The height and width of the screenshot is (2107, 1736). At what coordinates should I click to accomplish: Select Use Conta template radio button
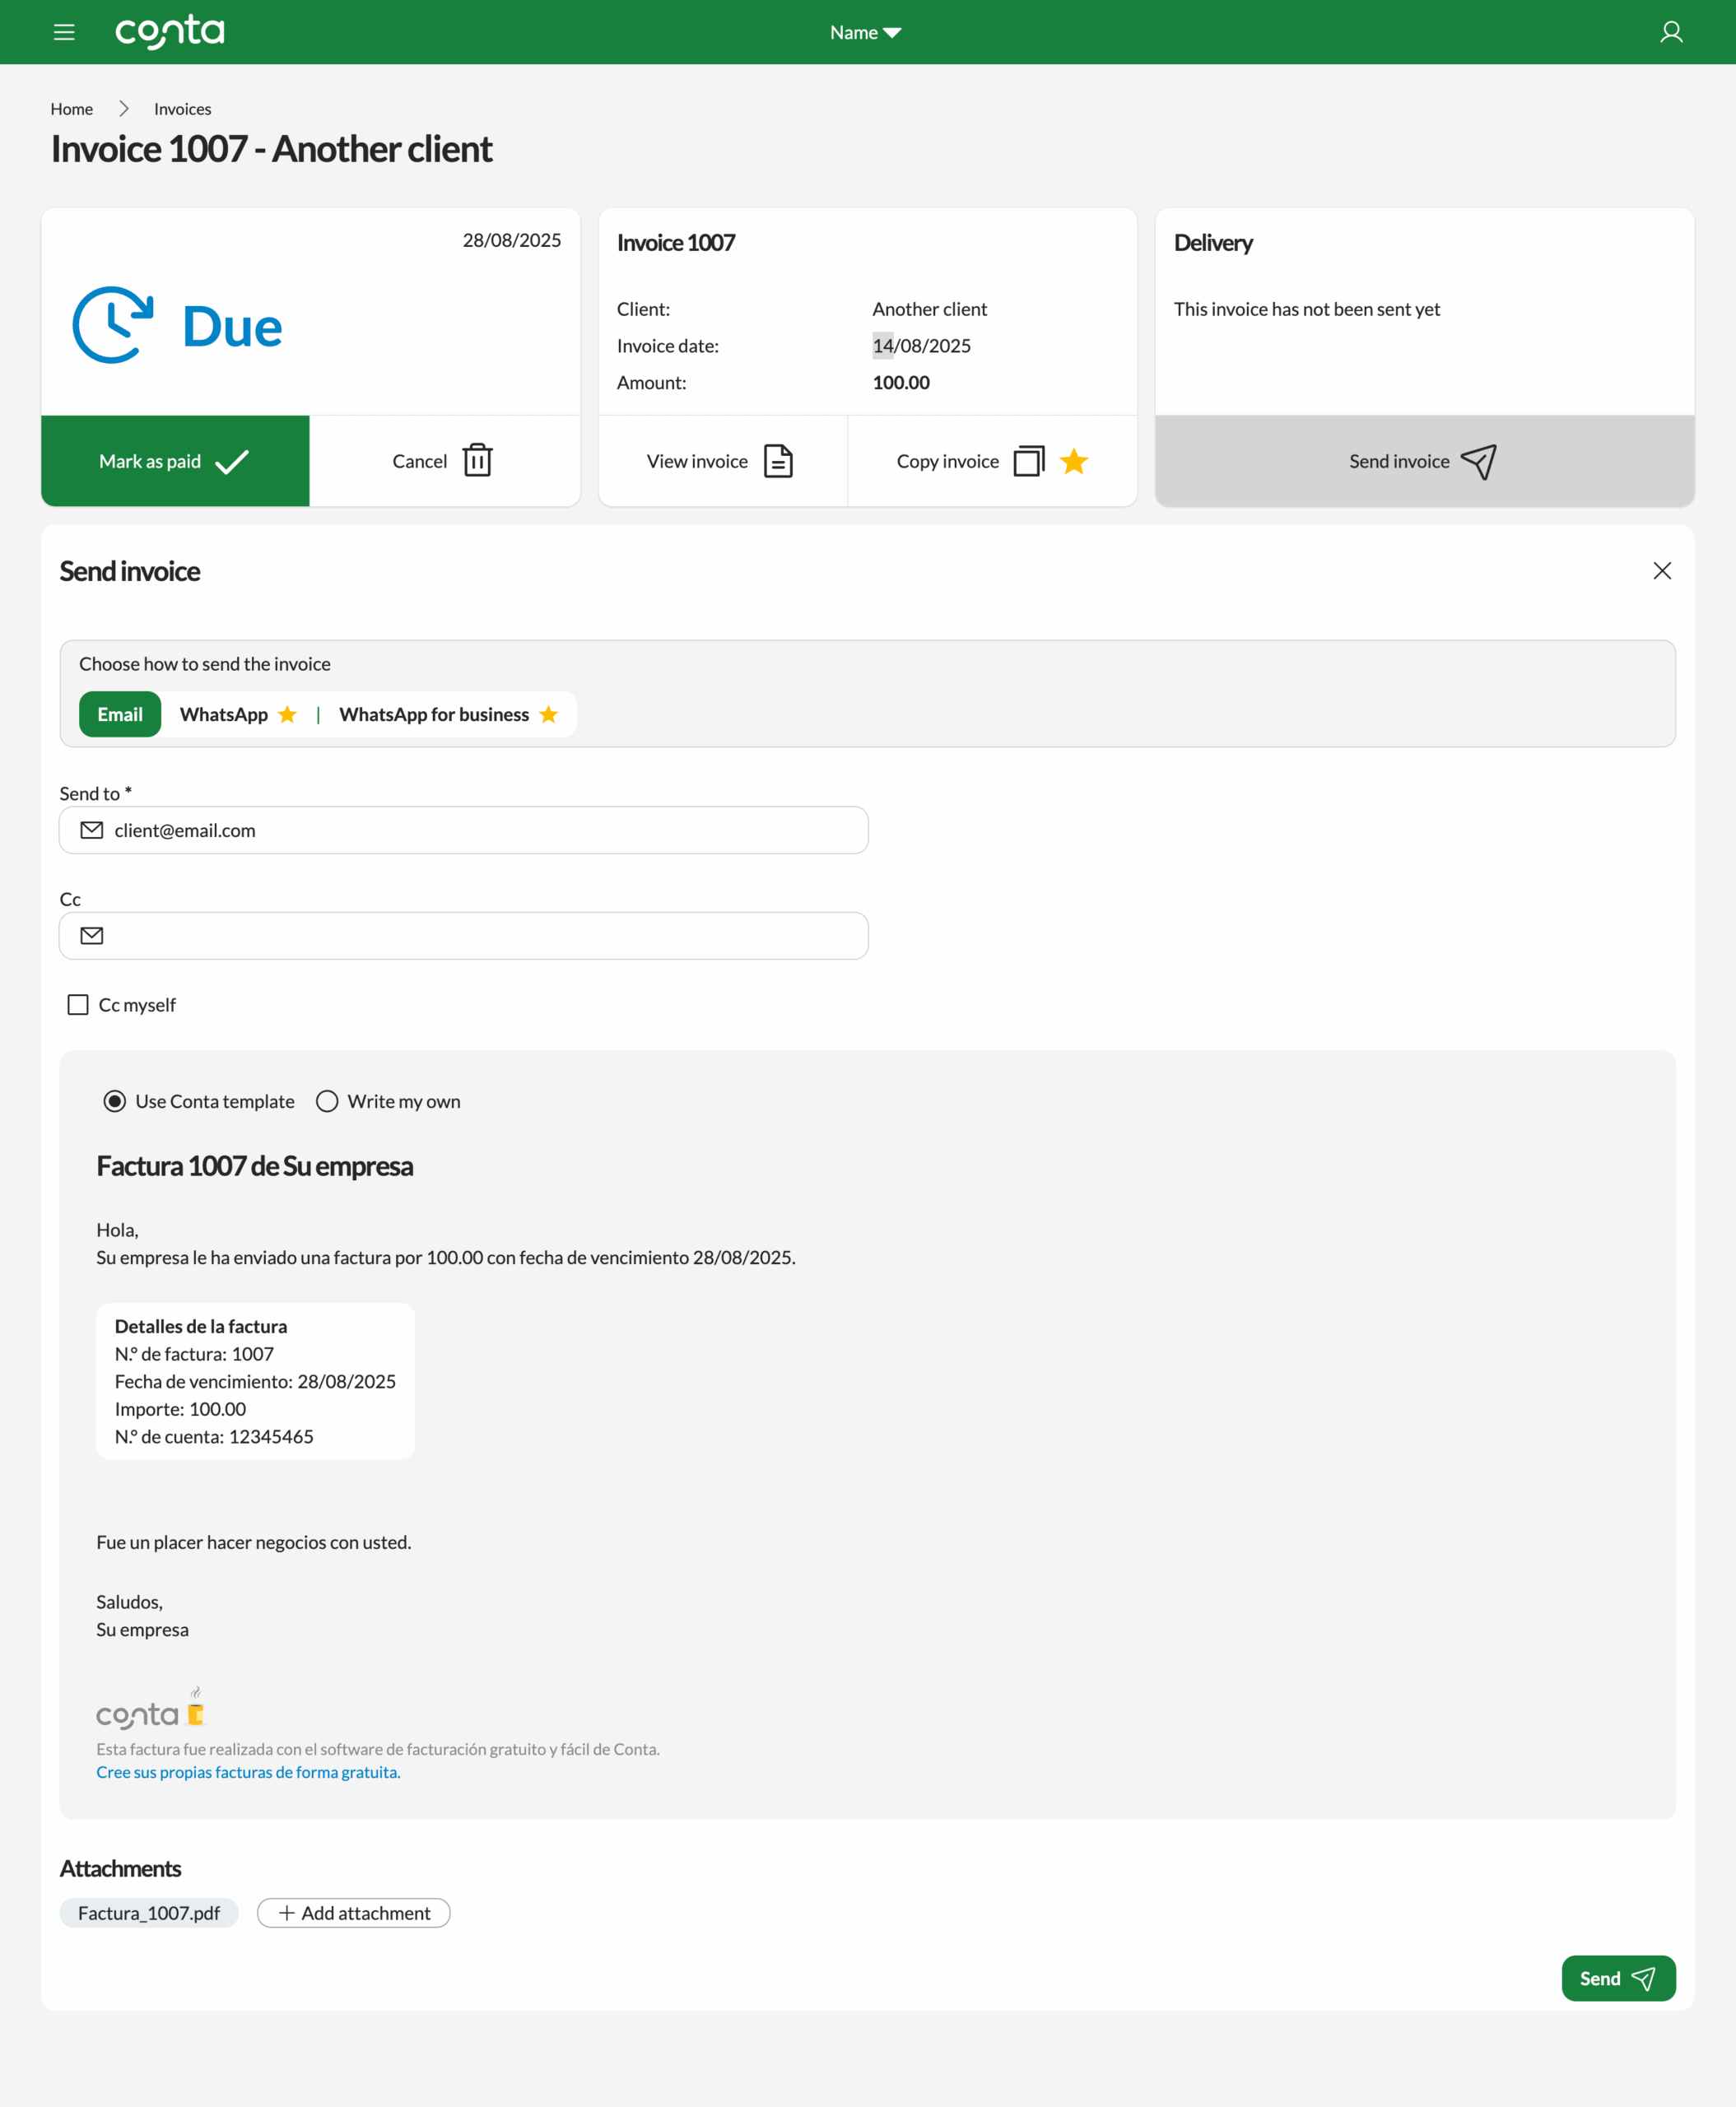(115, 1101)
